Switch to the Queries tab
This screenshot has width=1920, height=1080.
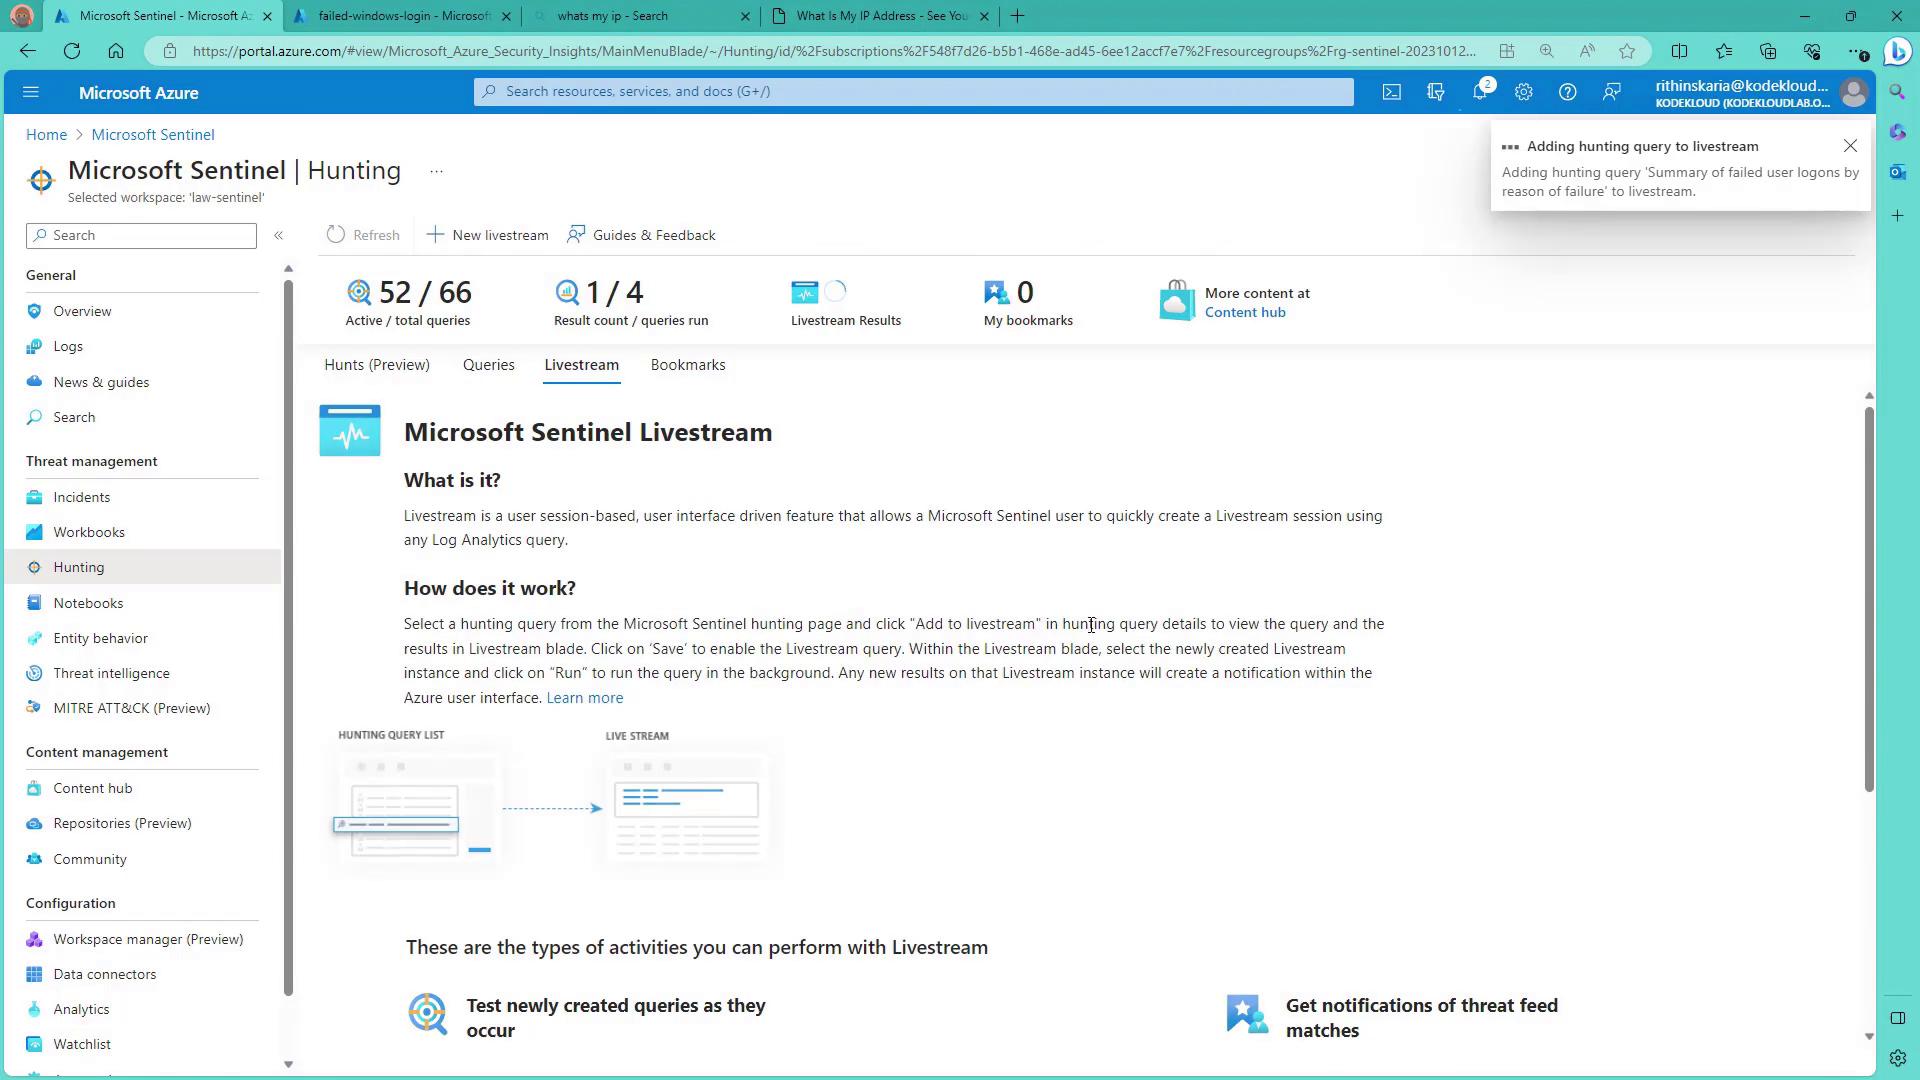[488, 365]
